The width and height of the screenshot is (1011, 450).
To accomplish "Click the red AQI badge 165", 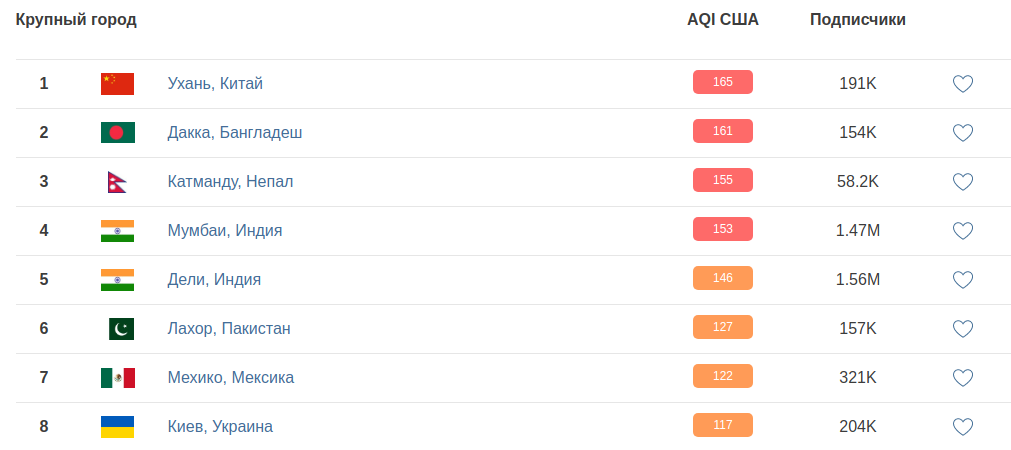I will point(722,82).
